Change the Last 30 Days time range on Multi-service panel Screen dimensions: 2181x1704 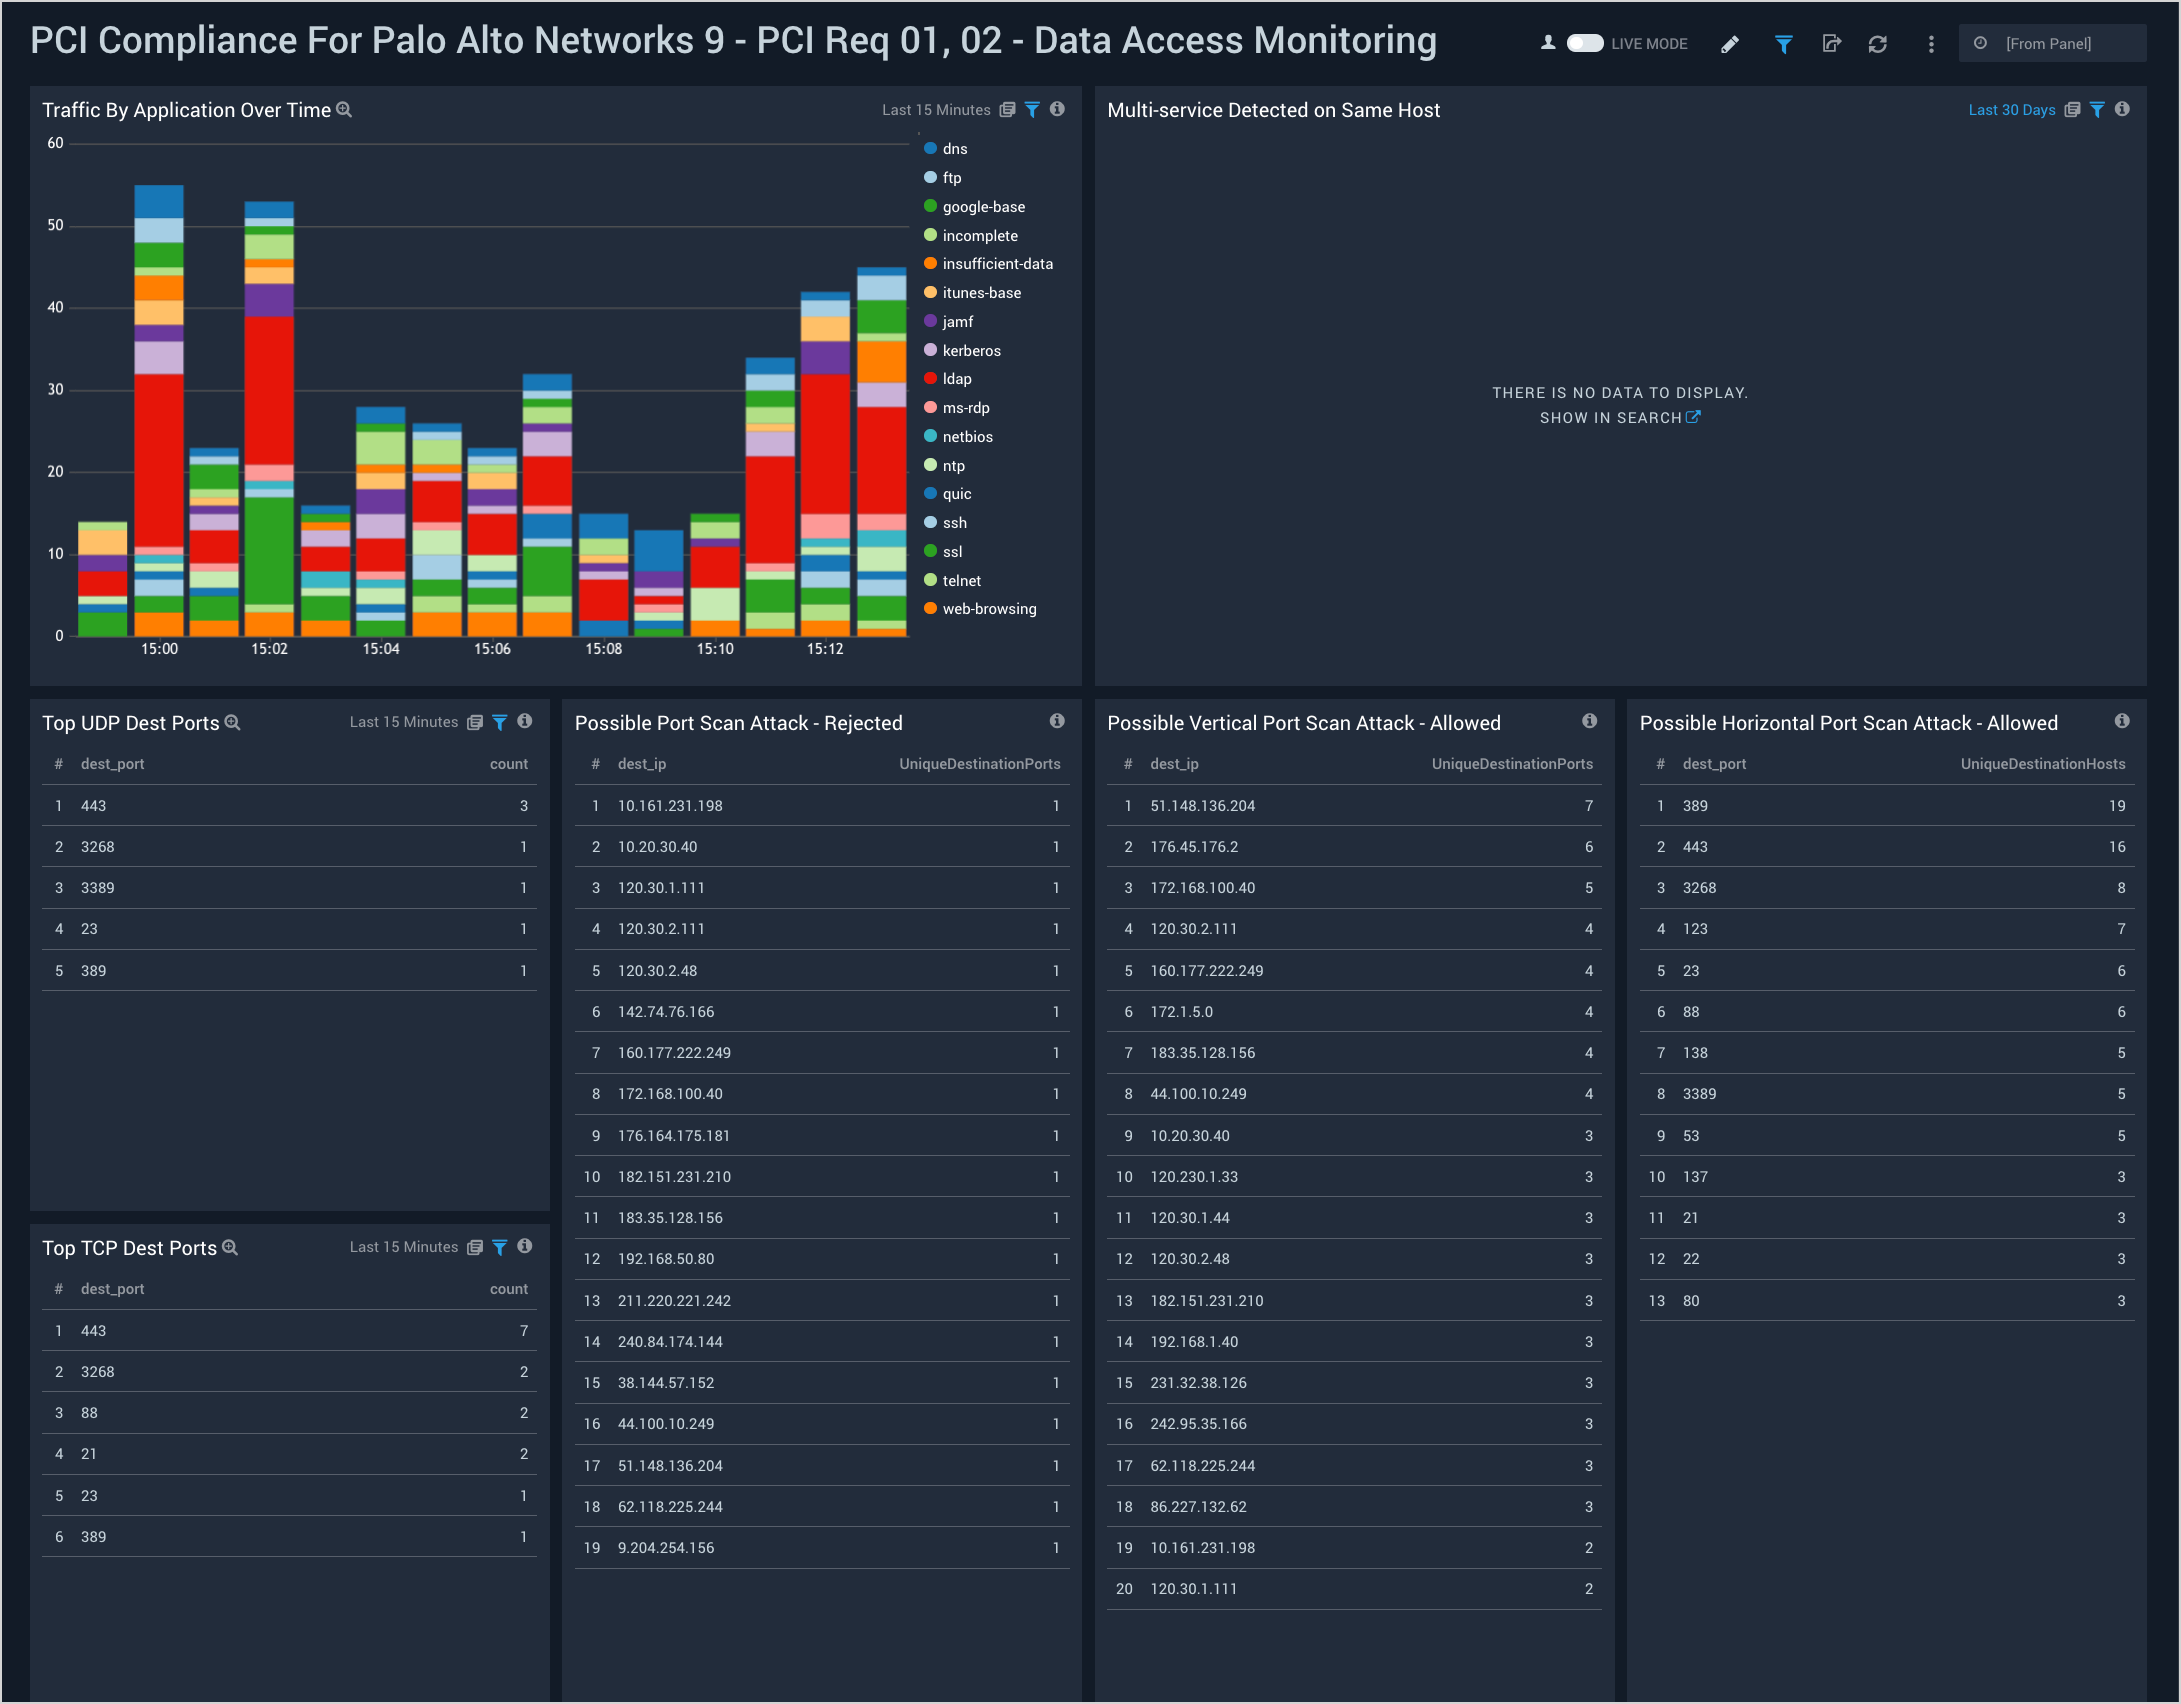coord(2012,110)
